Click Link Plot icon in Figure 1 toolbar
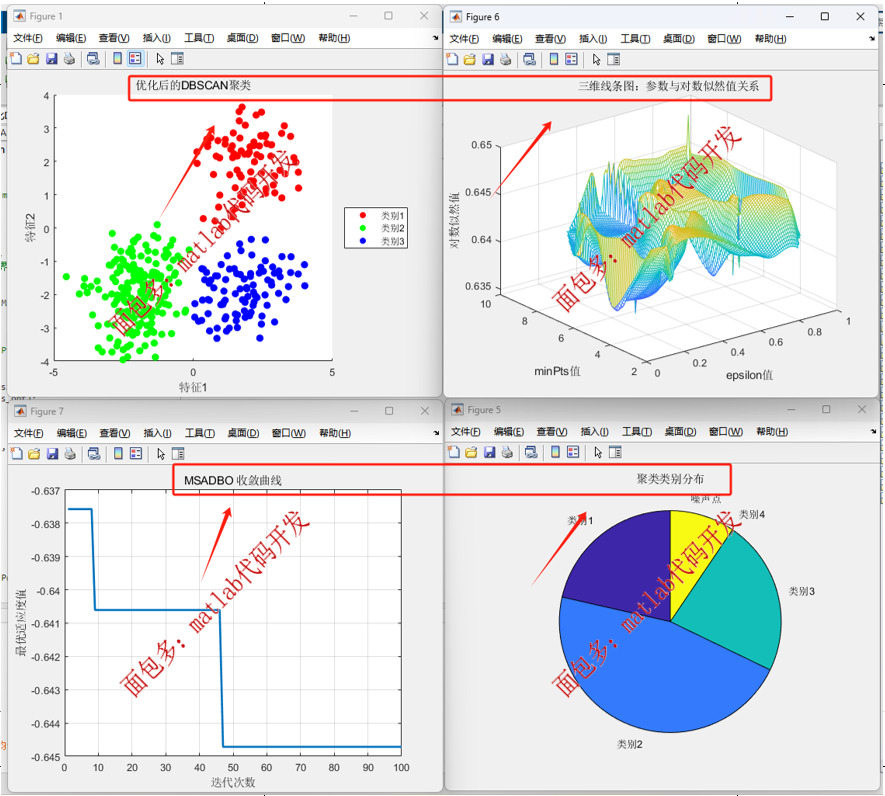885x796 pixels. coord(93,59)
